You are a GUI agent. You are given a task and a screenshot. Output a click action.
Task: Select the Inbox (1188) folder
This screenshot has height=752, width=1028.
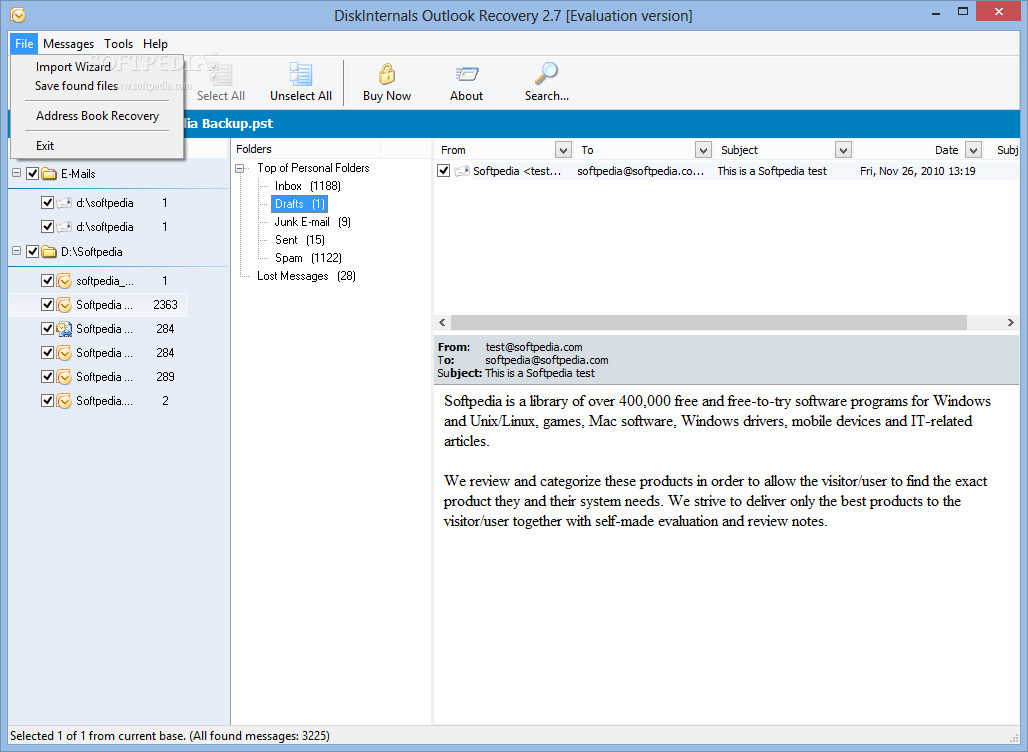click(307, 186)
